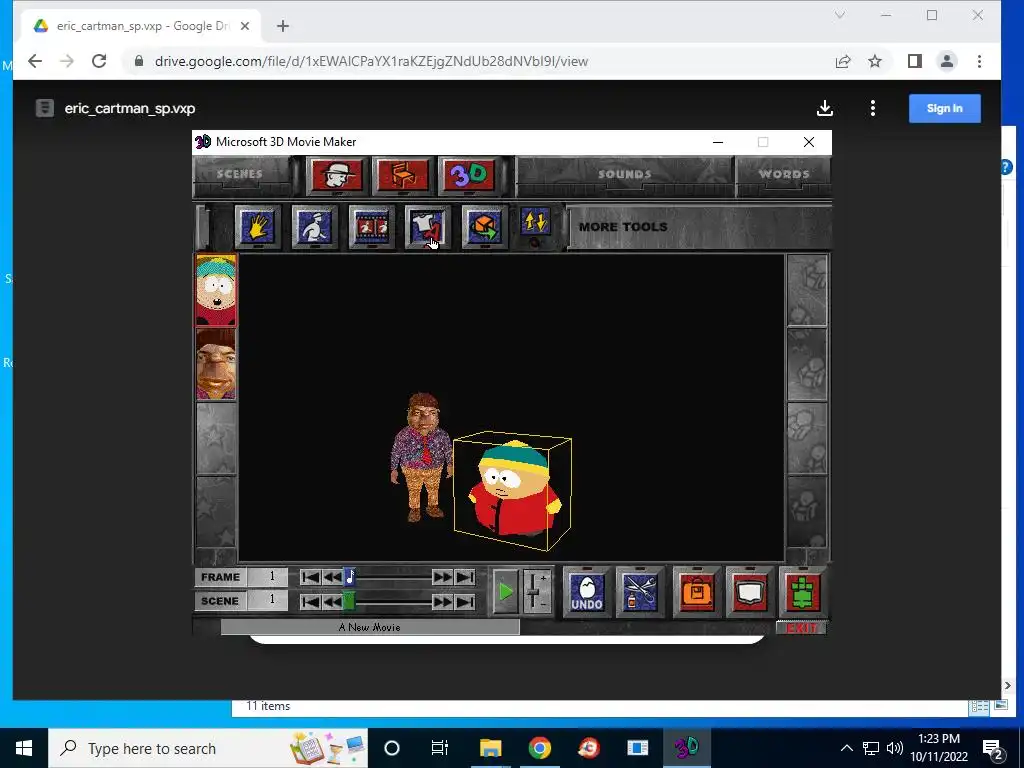Viewport: 1024px width, 768px height.
Task: Jump to last frame button
Action: tap(464, 577)
